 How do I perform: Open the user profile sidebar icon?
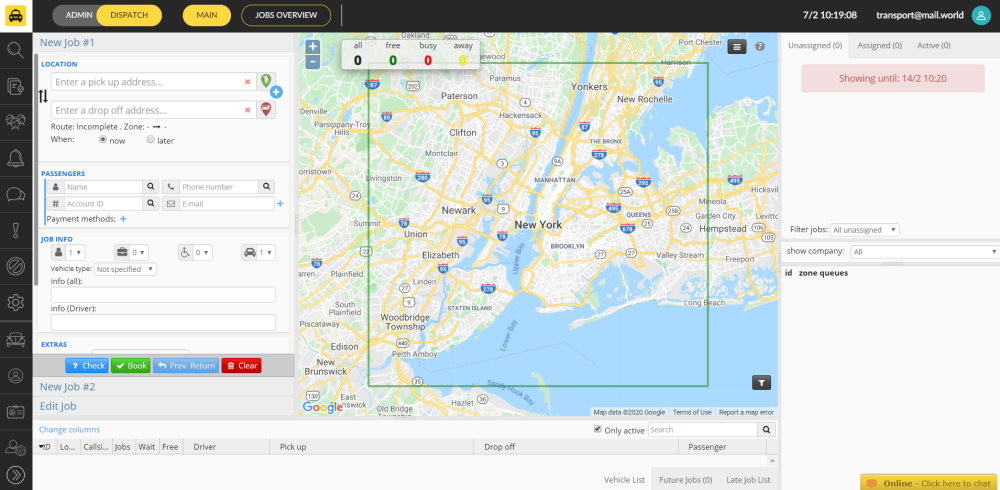click(15, 376)
